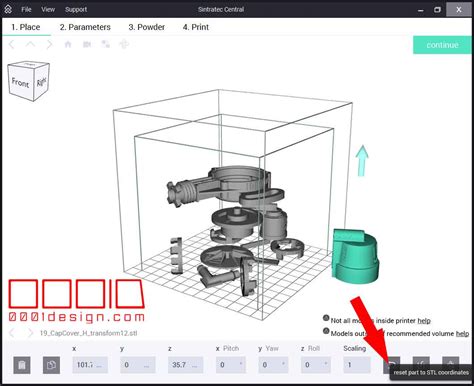Click the green continue button
The height and width of the screenshot is (386, 474).
coord(442,45)
